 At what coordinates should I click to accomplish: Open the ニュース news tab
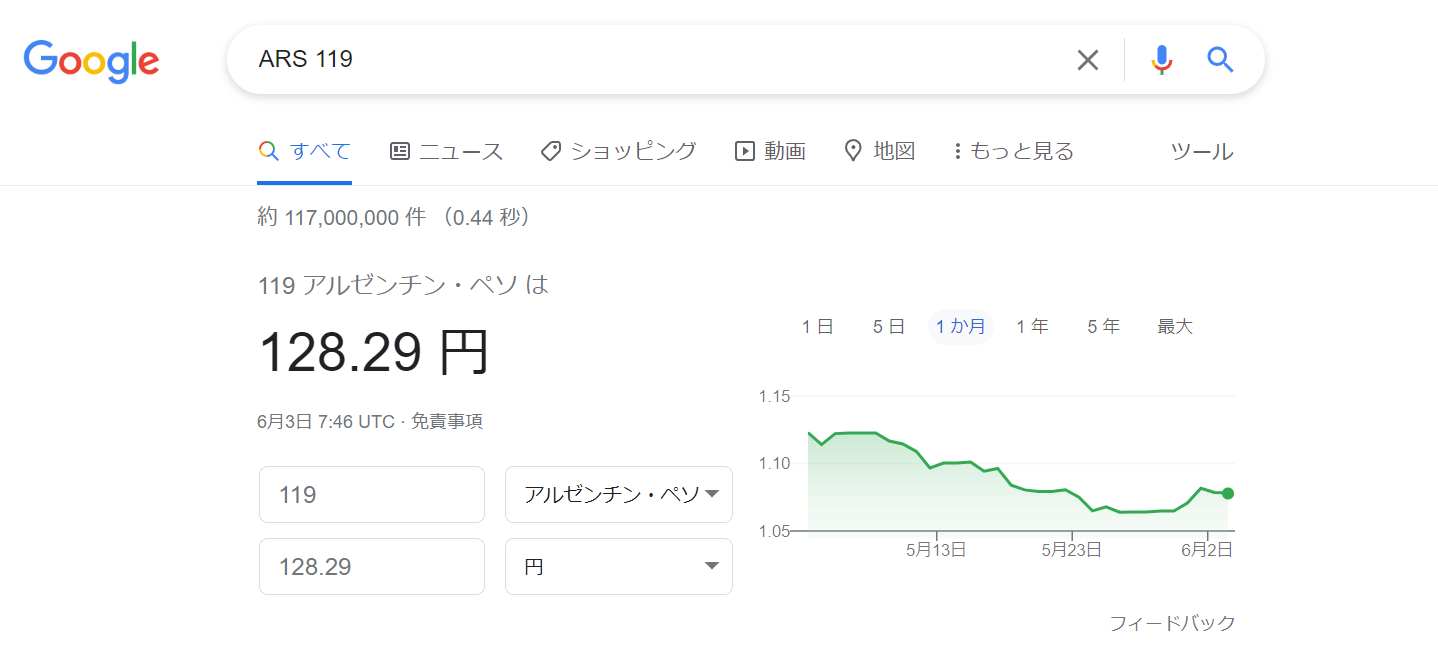(x=446, y=151)
